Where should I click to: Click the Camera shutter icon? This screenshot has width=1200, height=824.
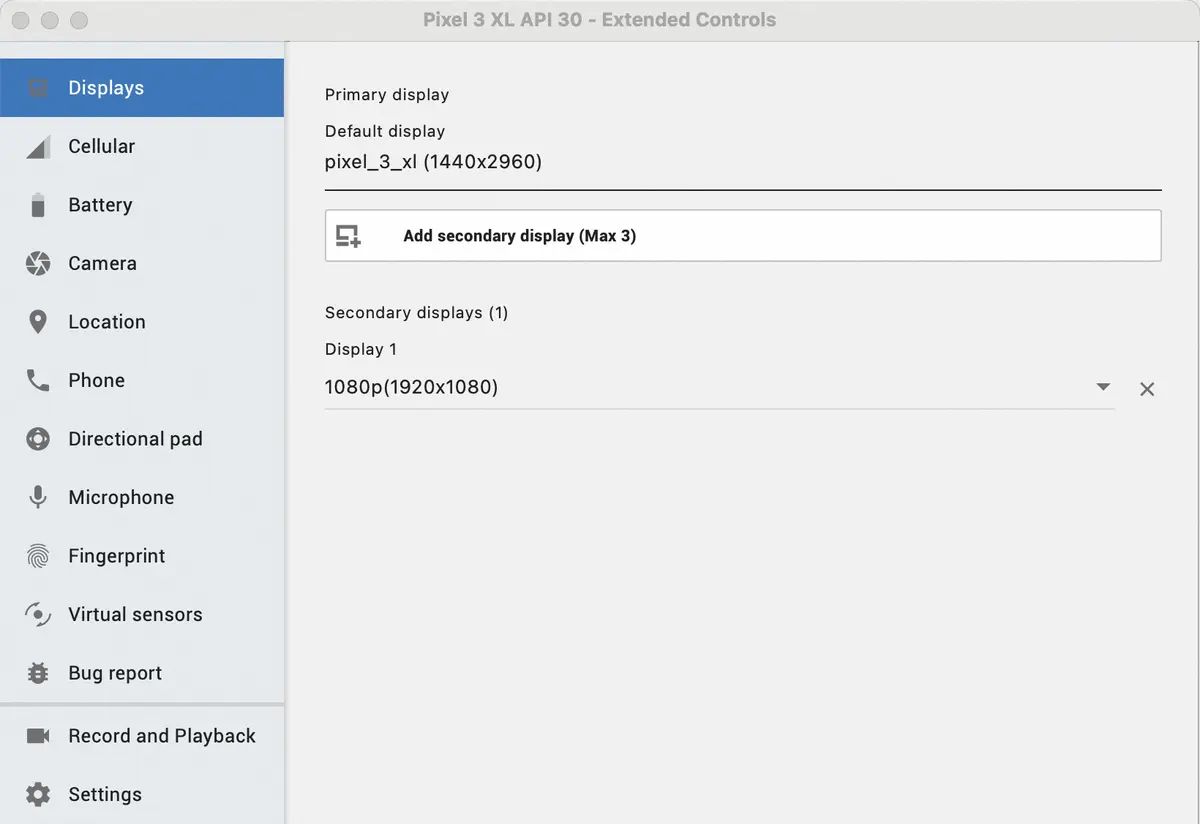pos(38,264)
